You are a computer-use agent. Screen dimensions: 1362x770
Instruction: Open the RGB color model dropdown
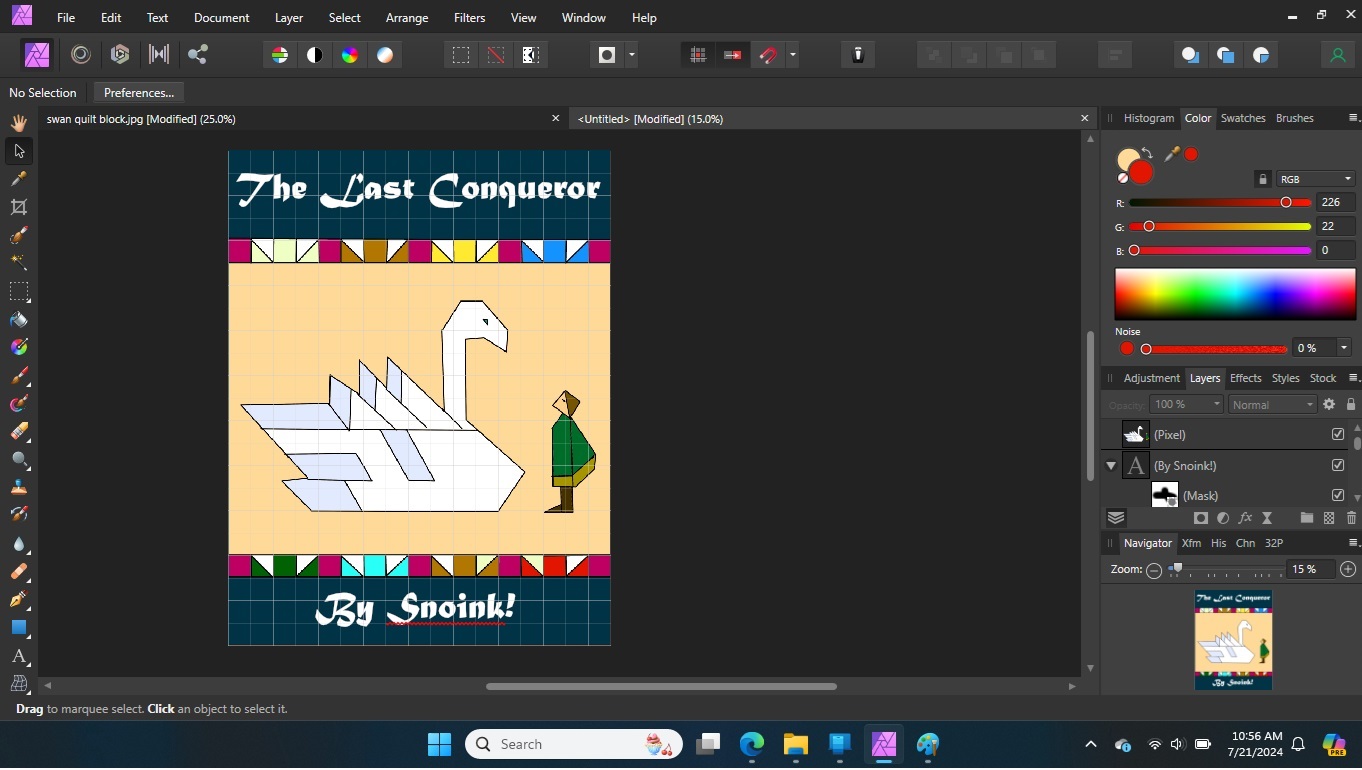point(1315,179)
